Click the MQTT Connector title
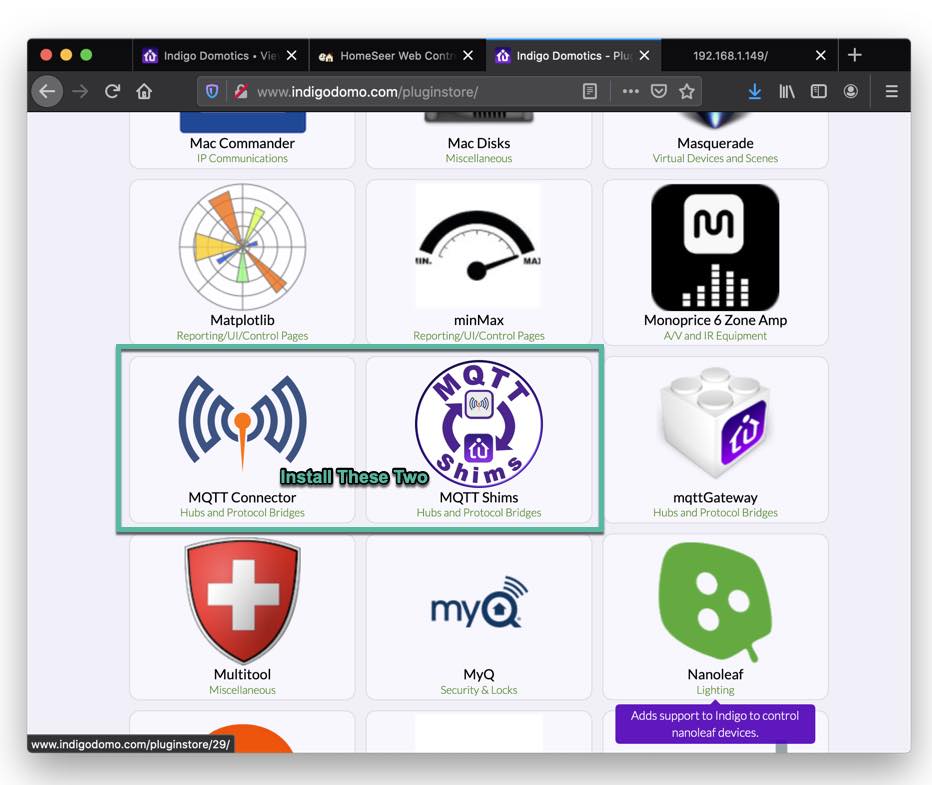 point(243,497)
